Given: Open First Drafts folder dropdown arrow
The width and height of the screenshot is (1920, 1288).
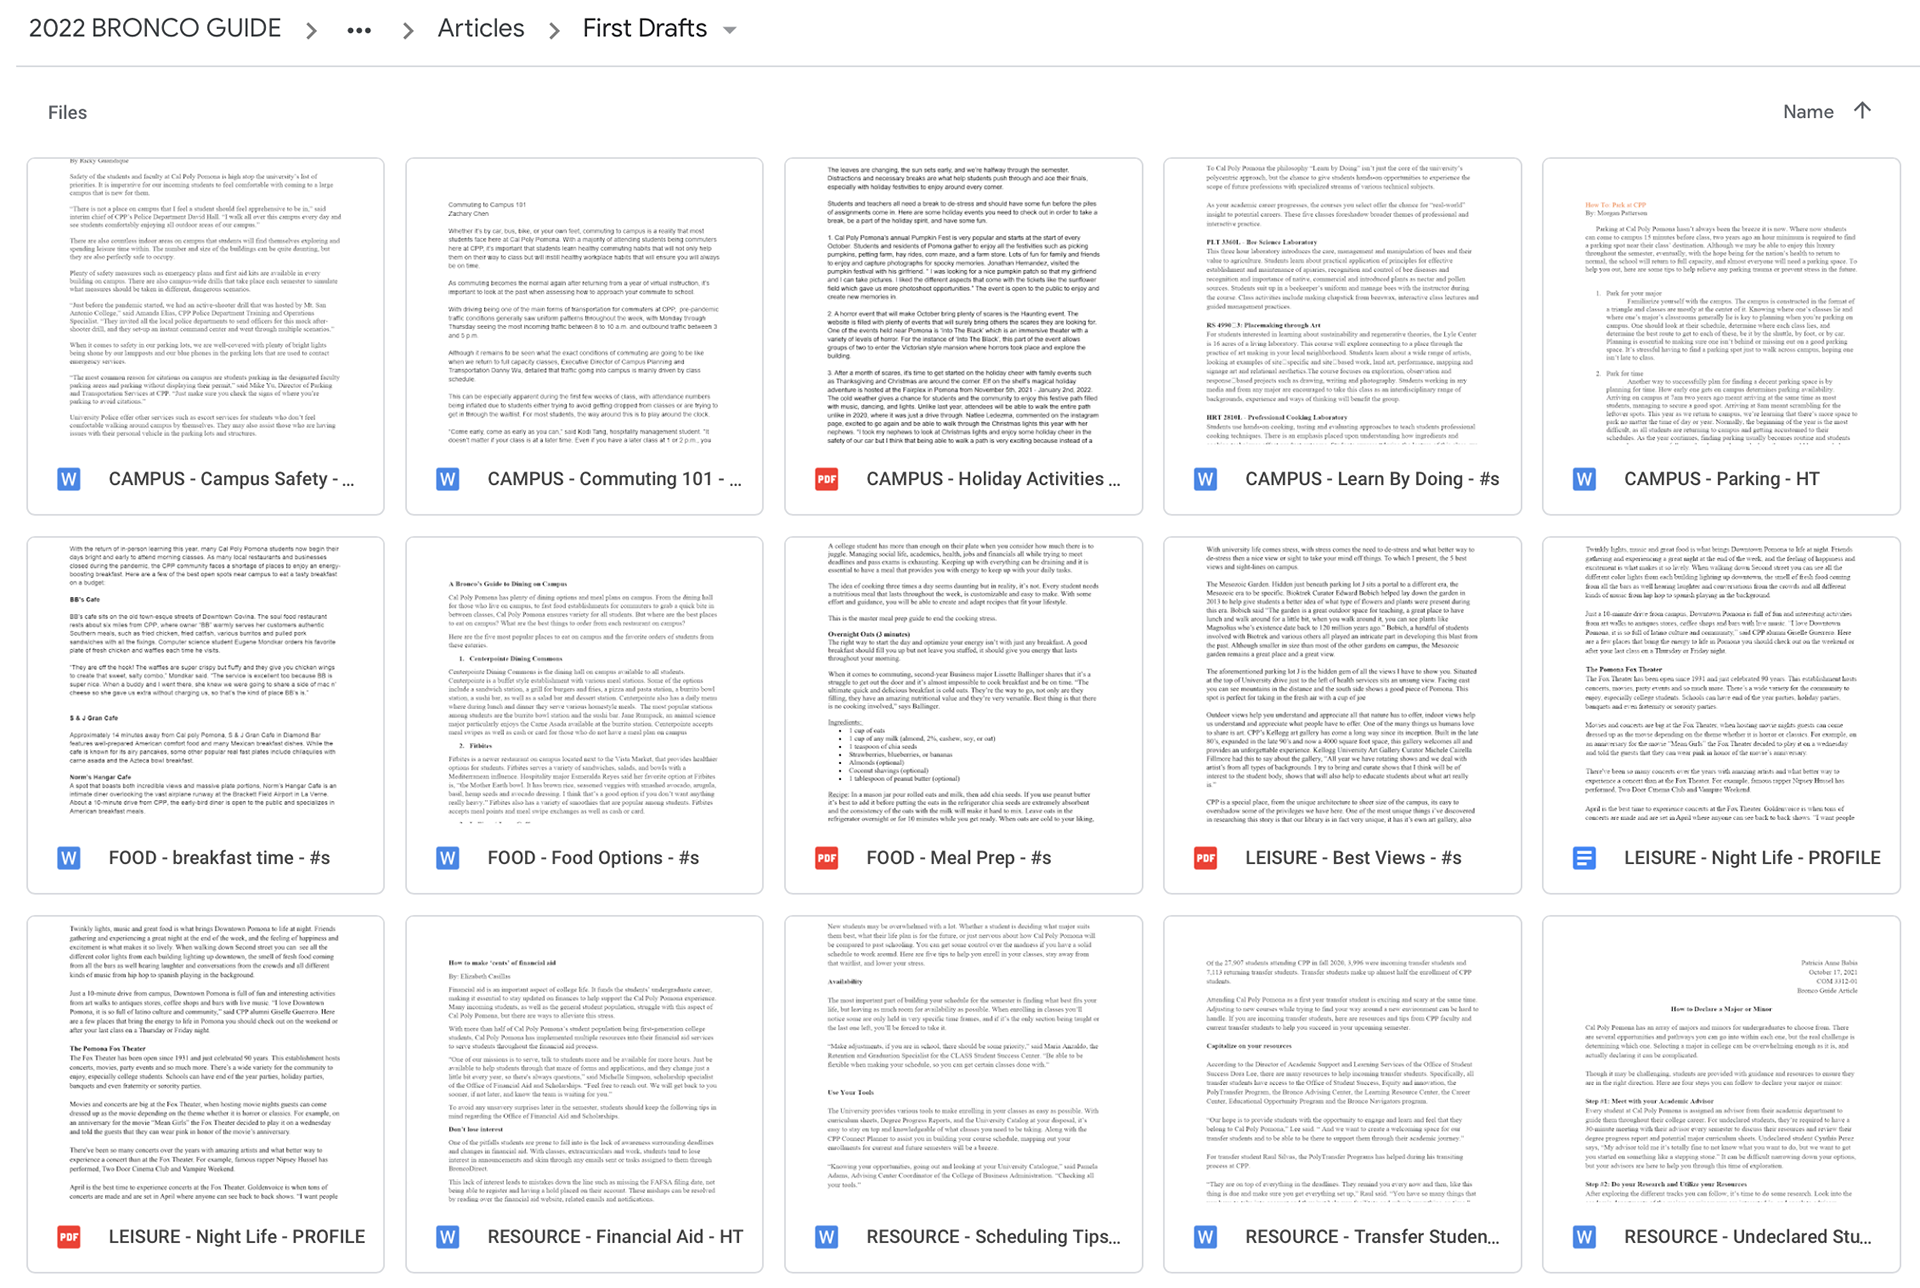Looking at the screenshot, I should point(730,30).
